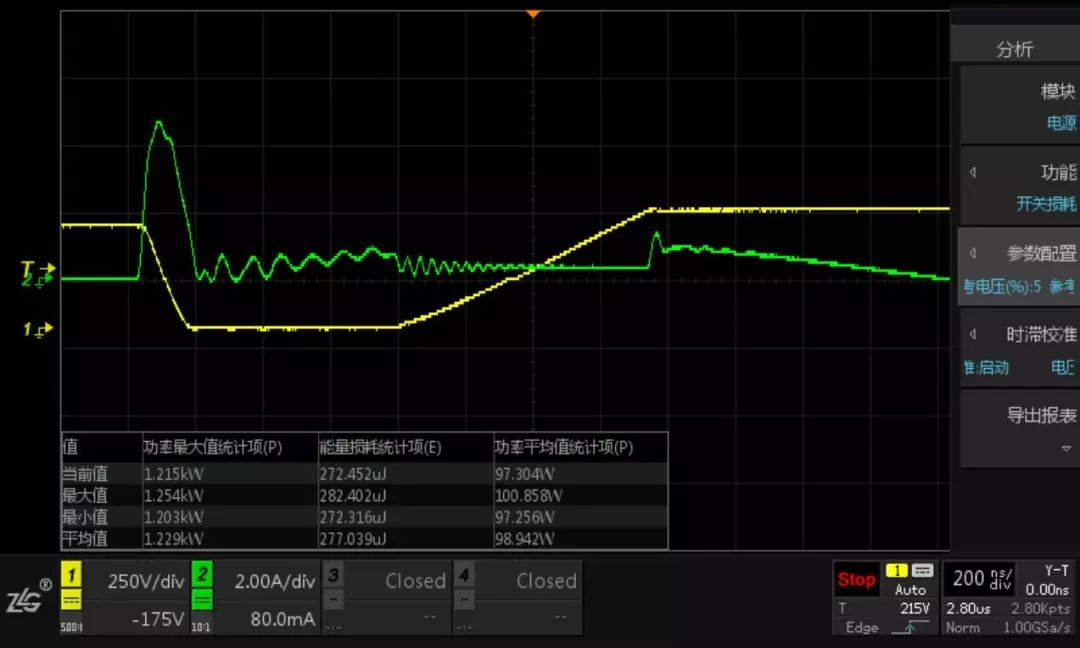Click the T trigger level marker on left edge

tap(37, 268)
